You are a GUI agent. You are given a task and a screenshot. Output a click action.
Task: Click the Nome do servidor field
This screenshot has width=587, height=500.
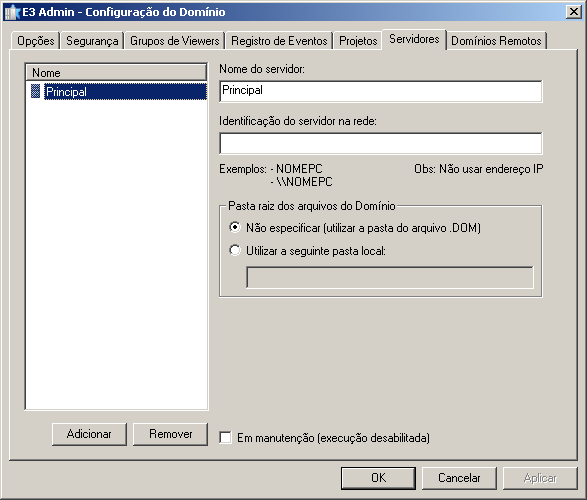pos(381,91)
